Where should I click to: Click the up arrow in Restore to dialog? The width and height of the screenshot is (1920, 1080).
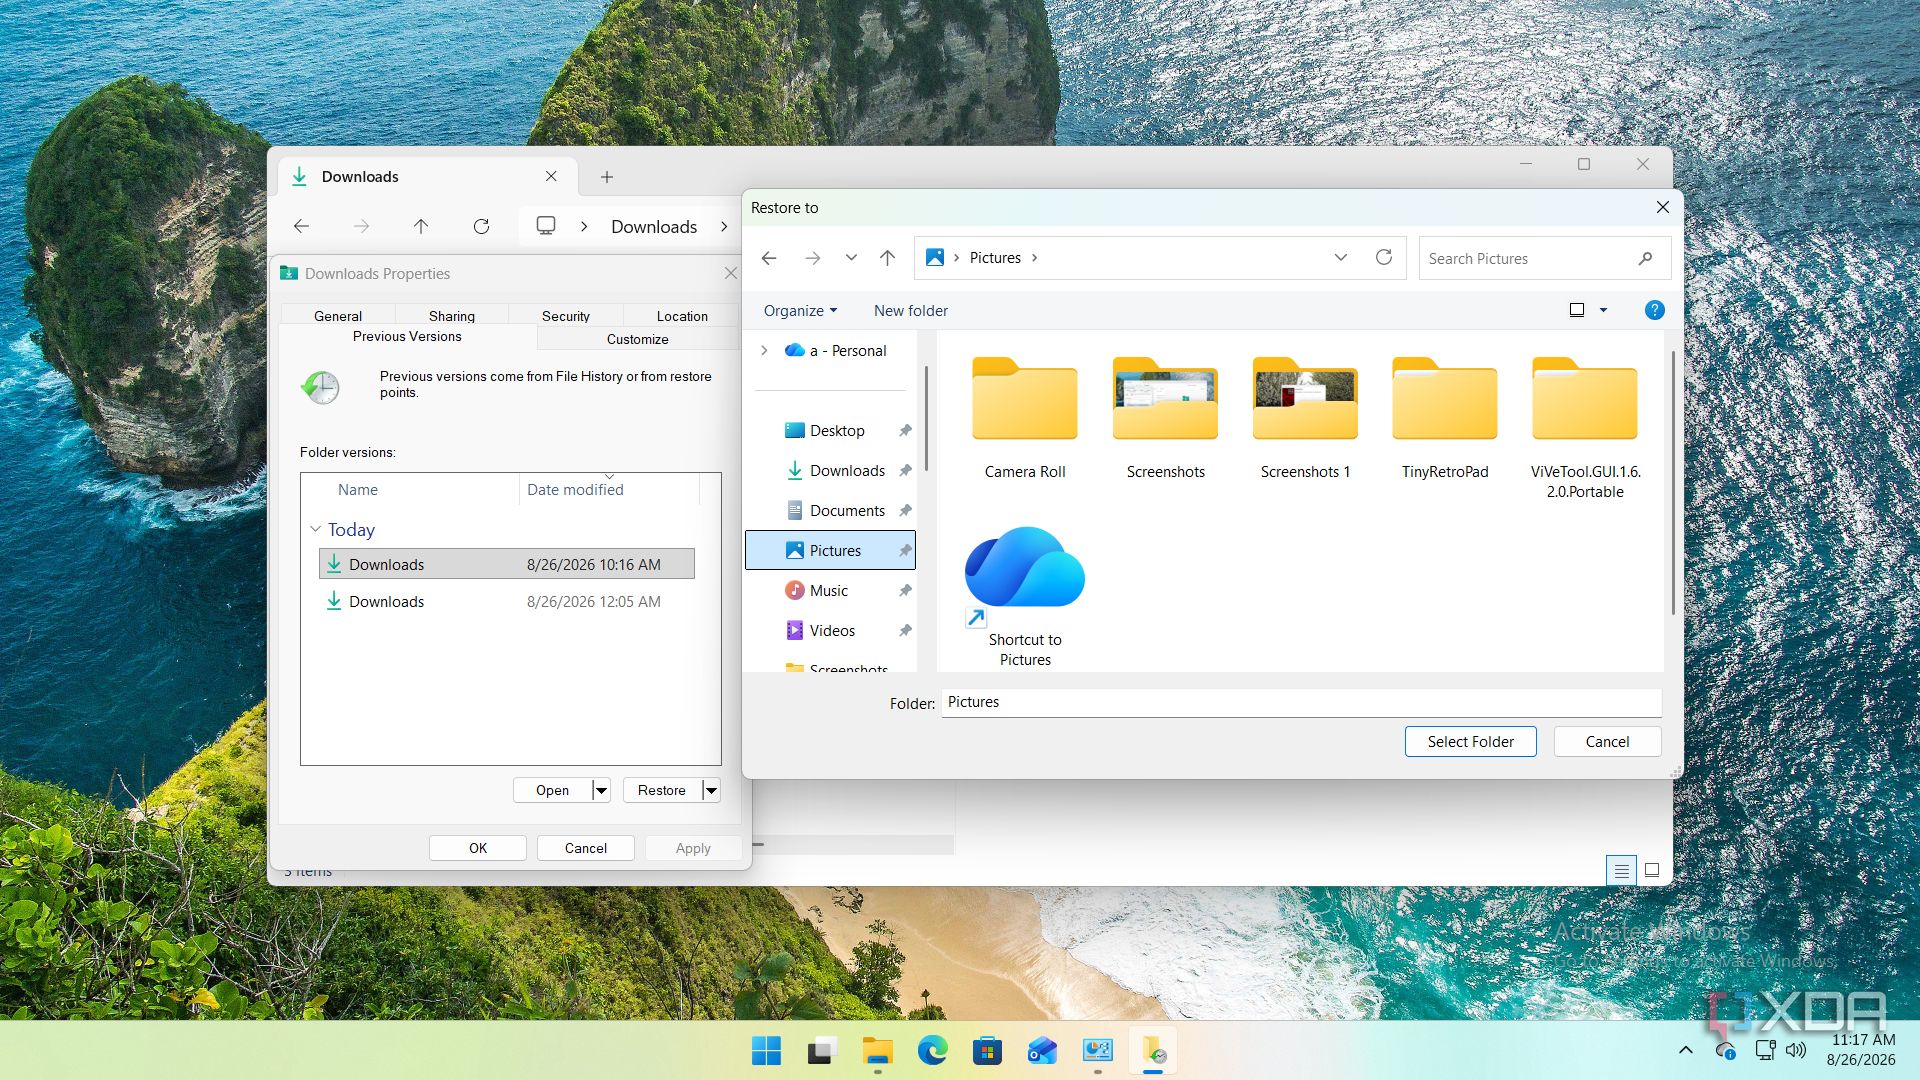pyautogui.click(x=887, y=258)
